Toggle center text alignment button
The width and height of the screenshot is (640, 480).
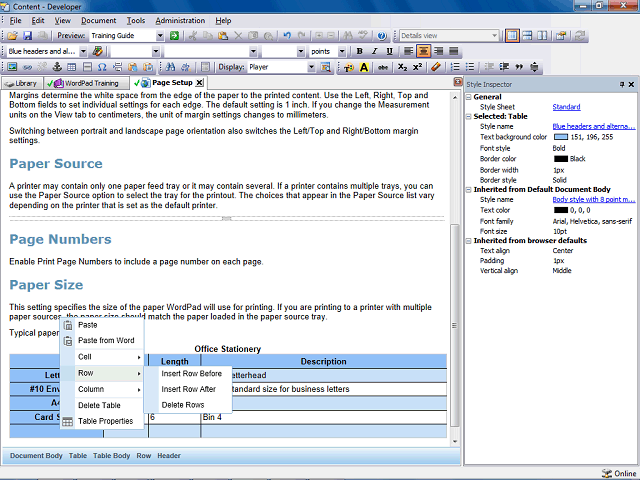click(423, 51)
